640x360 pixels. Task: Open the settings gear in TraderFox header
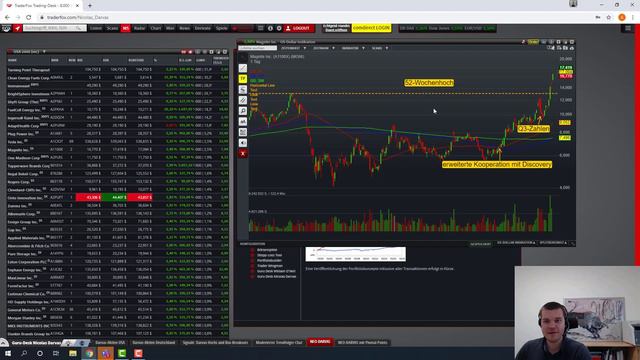click(279, 28)
